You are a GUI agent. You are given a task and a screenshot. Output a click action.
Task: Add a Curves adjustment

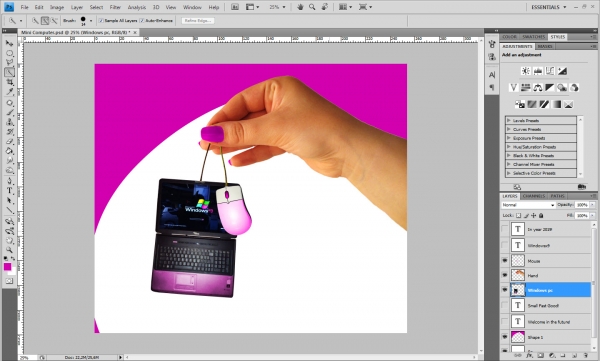click(x=550, y=71)
